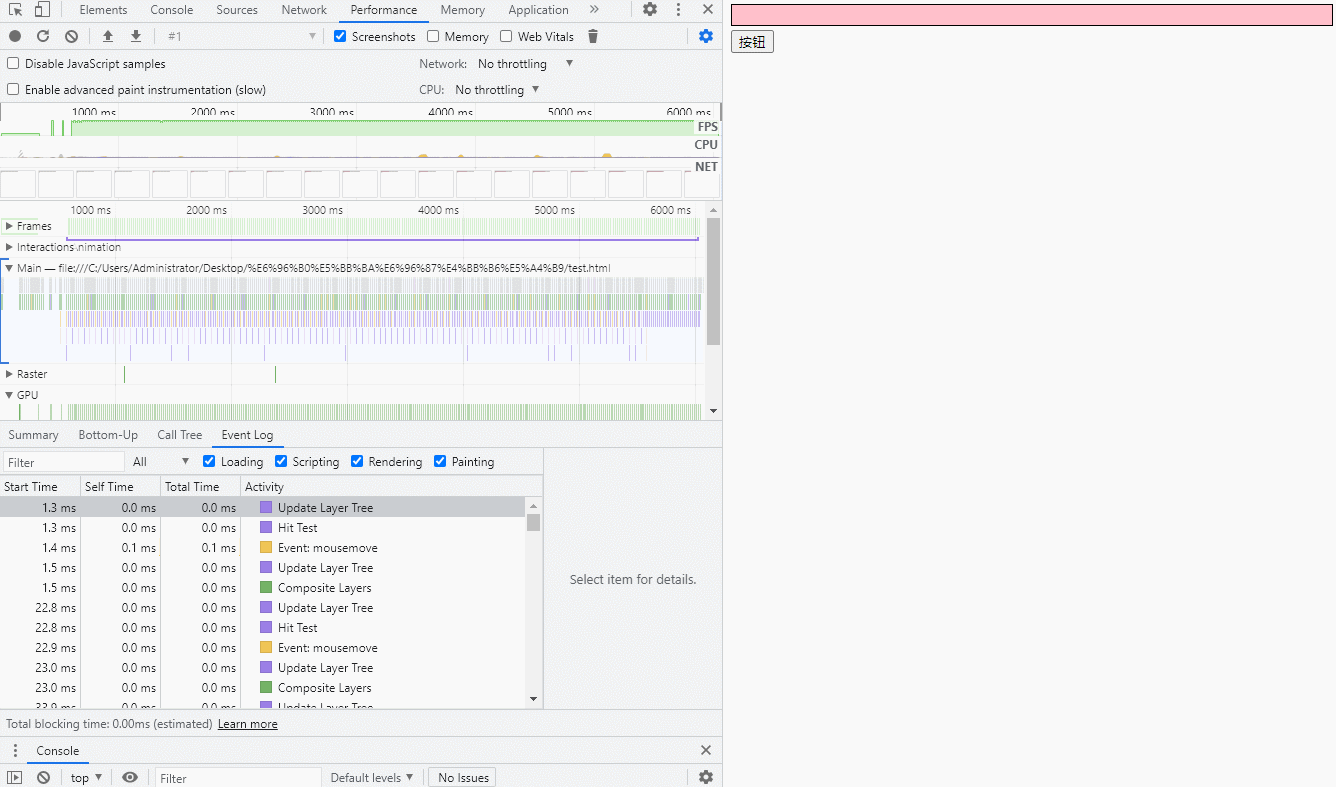Open the Learn more link
The image size is (1336, 787).
tap(248, 724)
